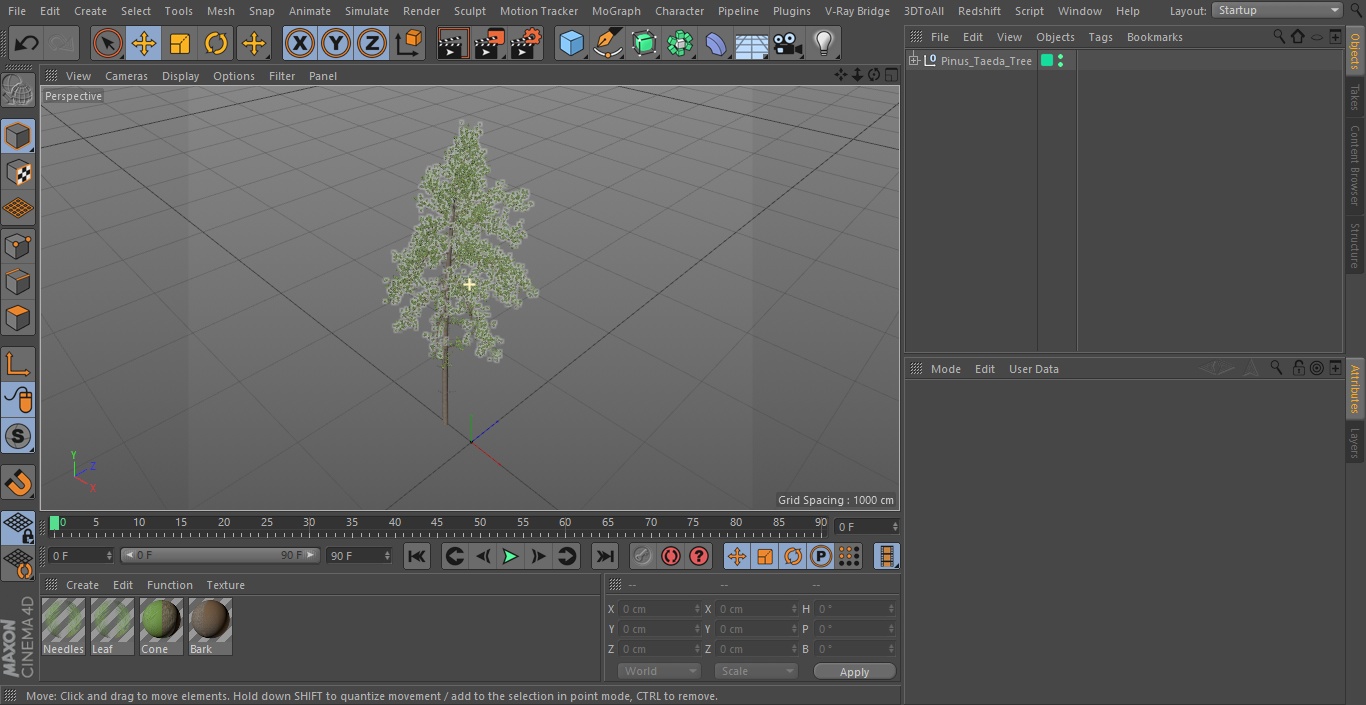
Task: Open the Simulate menu
Action: click(366, 11)
